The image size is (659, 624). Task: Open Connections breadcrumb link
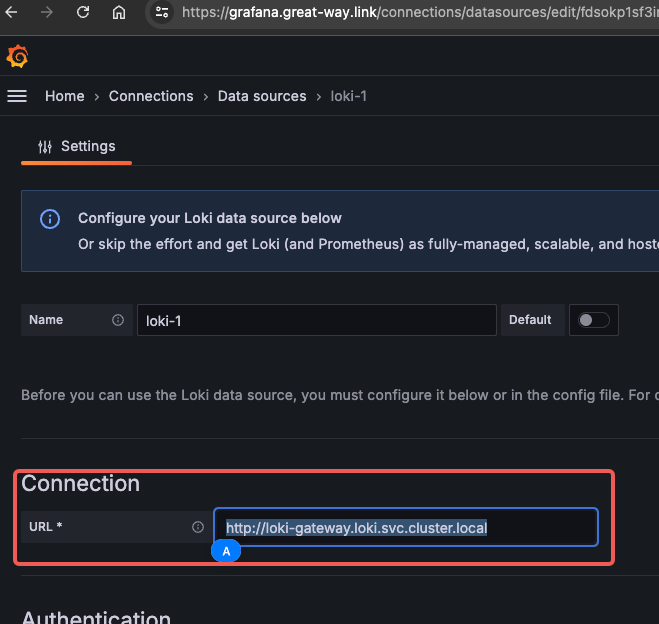[151, 96]
